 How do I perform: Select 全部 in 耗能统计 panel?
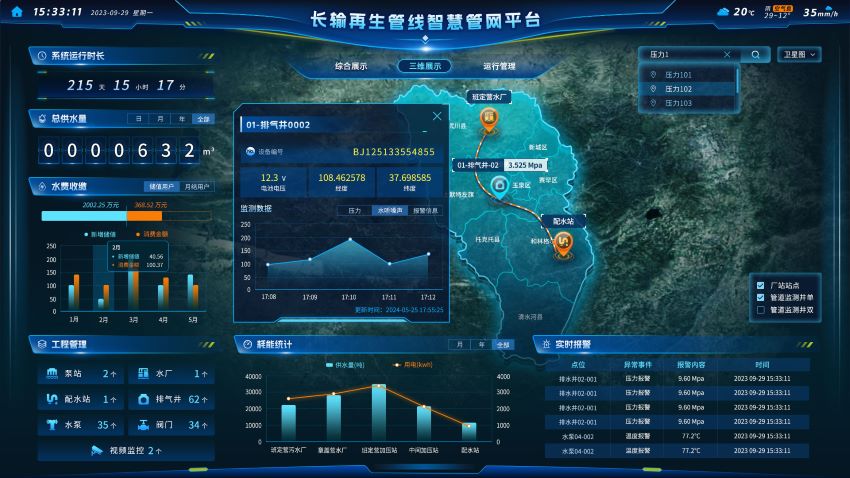point(503,345)
